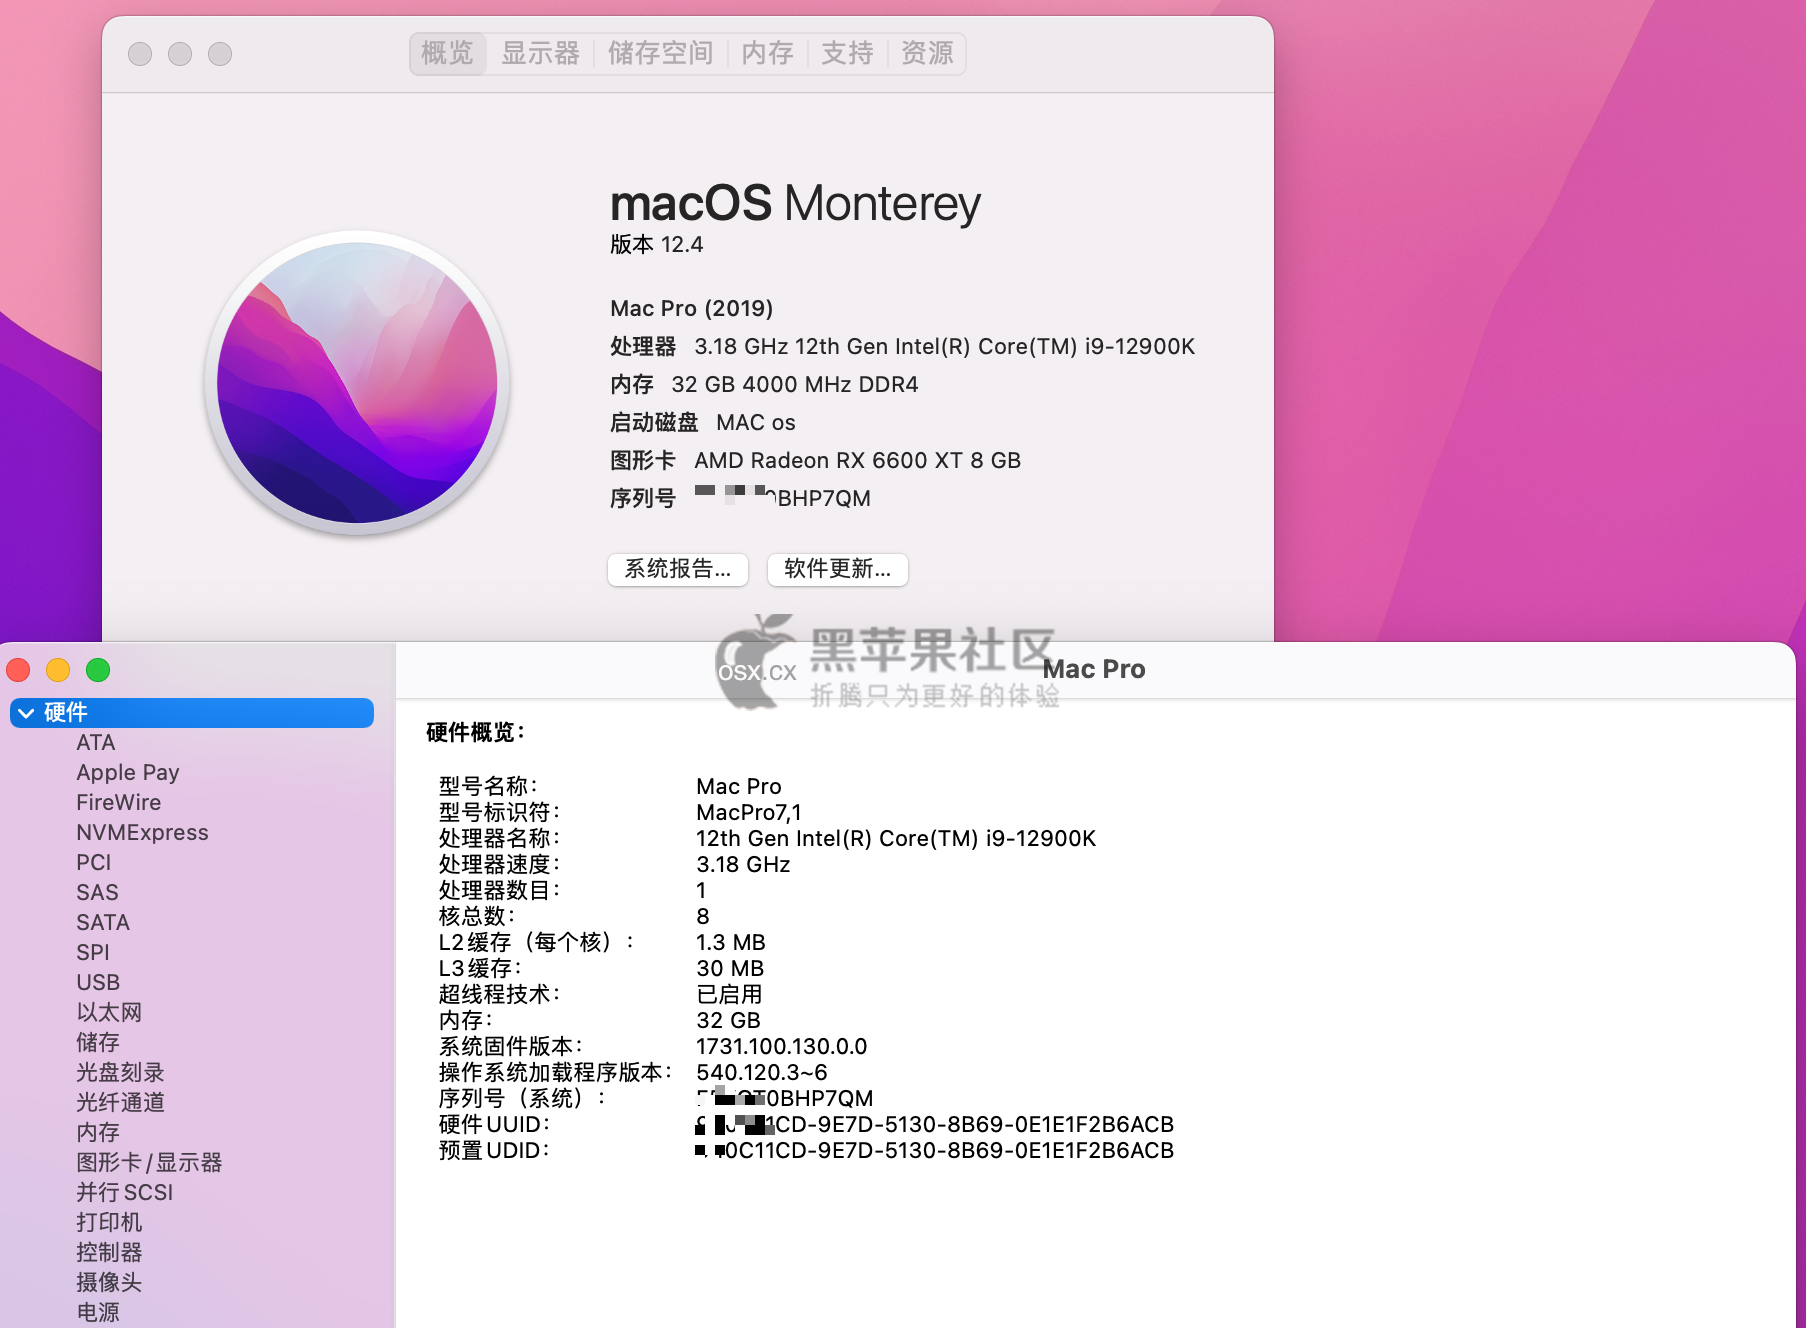The height and width of the screenshot is (1328, 1806).
Task: Click the 已启用 hyper-threading value
Action: coord(729,995)
